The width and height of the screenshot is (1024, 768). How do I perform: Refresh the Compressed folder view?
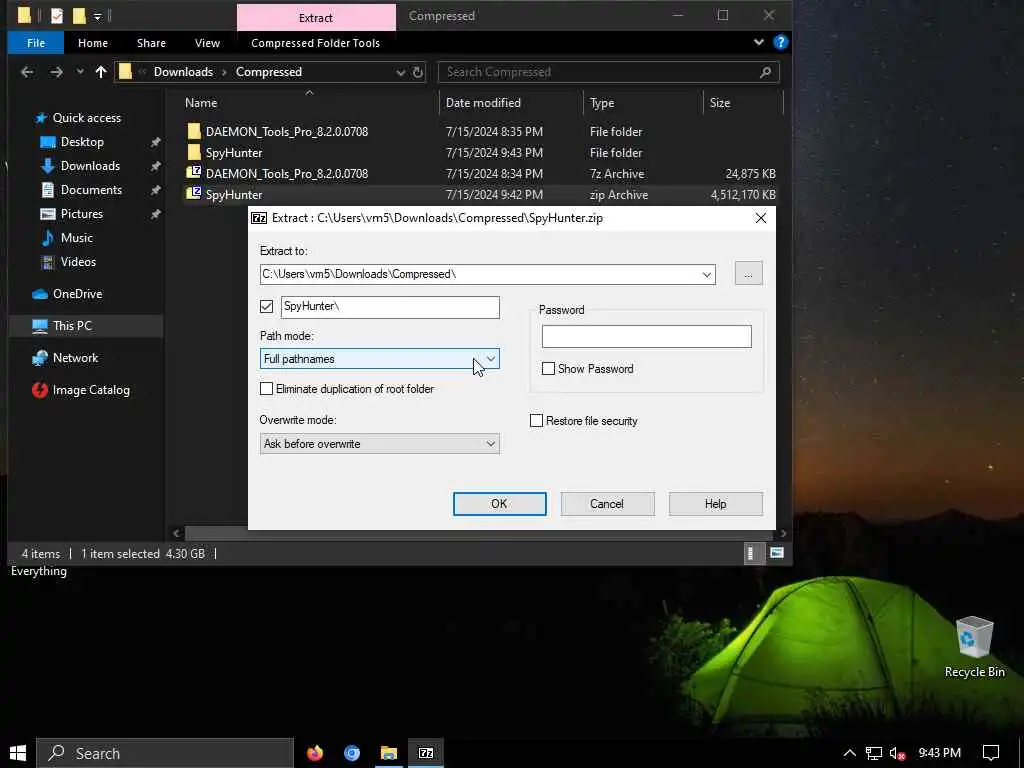(x=418, y=72)
